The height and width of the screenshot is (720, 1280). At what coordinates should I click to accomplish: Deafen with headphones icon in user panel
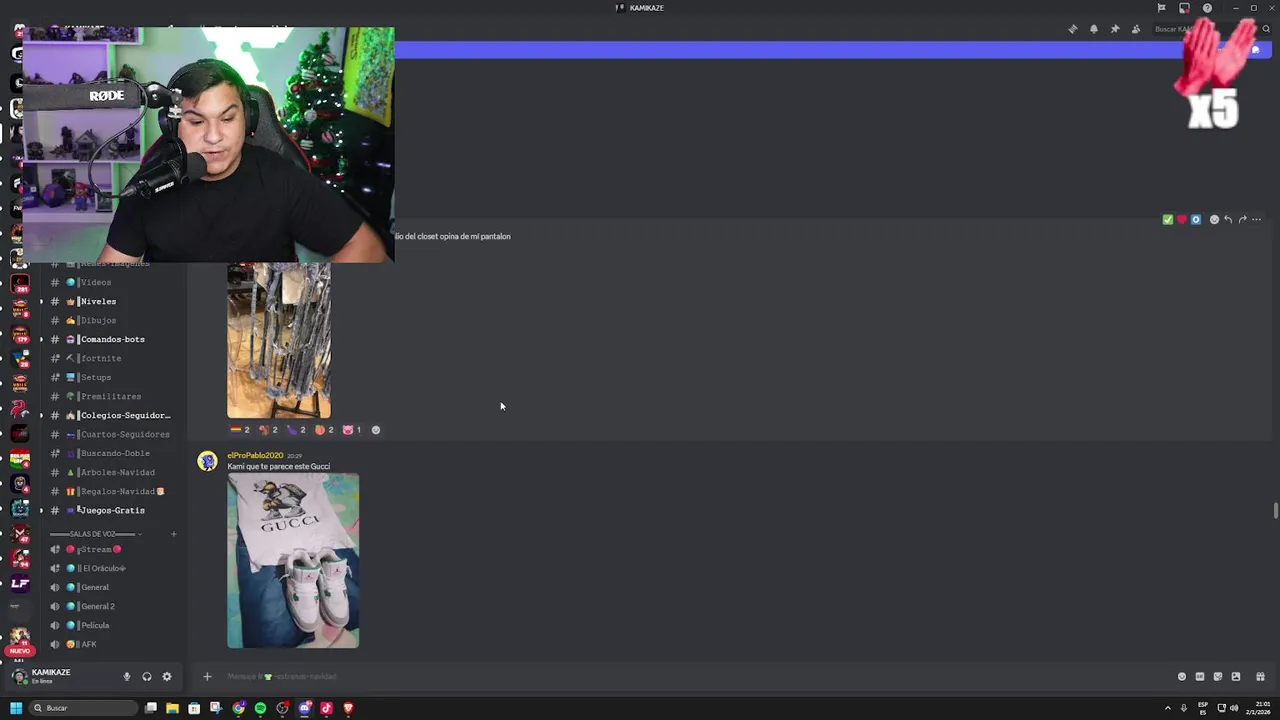pyautogui.click(x=147, y=677)
